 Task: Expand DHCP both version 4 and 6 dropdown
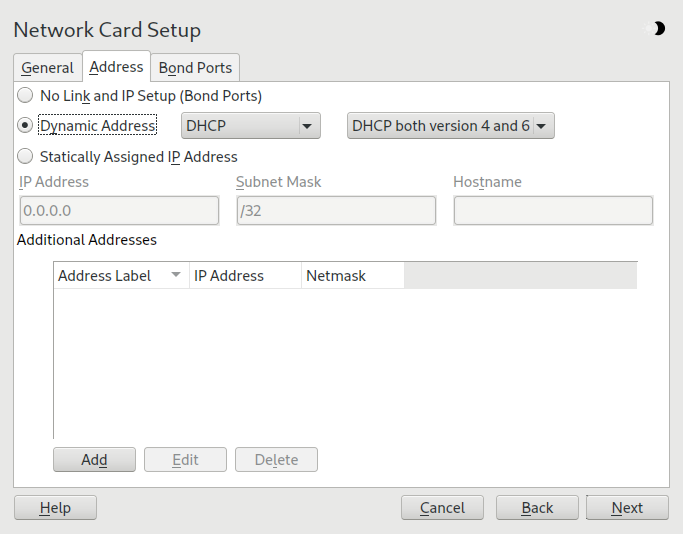point(450,126)
